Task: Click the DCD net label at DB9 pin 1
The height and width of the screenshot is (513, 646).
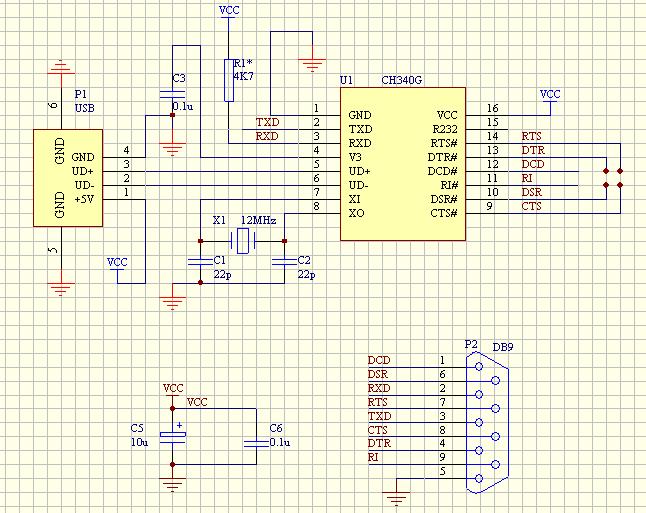Action: click(378, 360)
